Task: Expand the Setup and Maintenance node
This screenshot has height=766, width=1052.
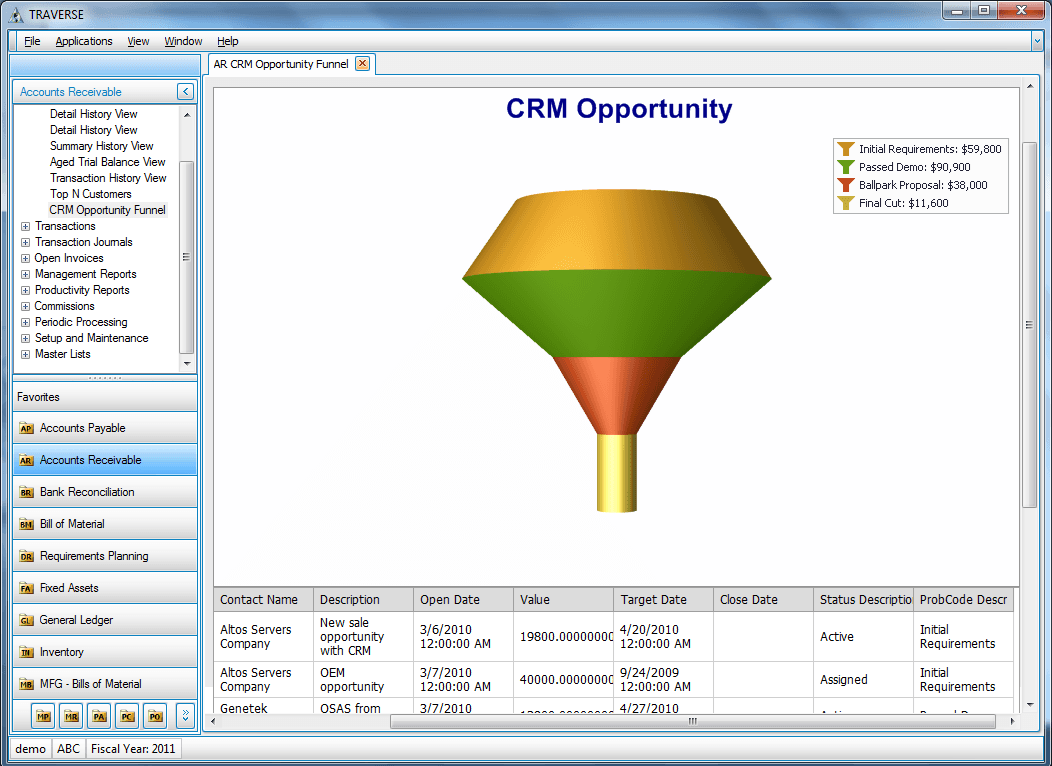Action: click(25, 339)
